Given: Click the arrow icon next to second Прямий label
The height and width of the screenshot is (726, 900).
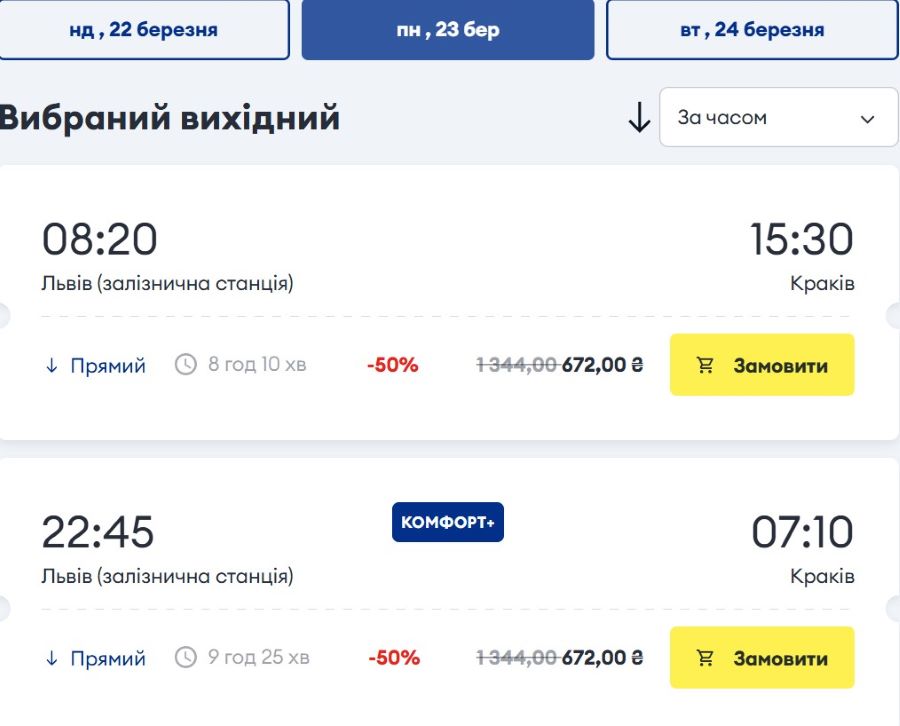Looking at the screenshot, I should (x=50, y=658).
